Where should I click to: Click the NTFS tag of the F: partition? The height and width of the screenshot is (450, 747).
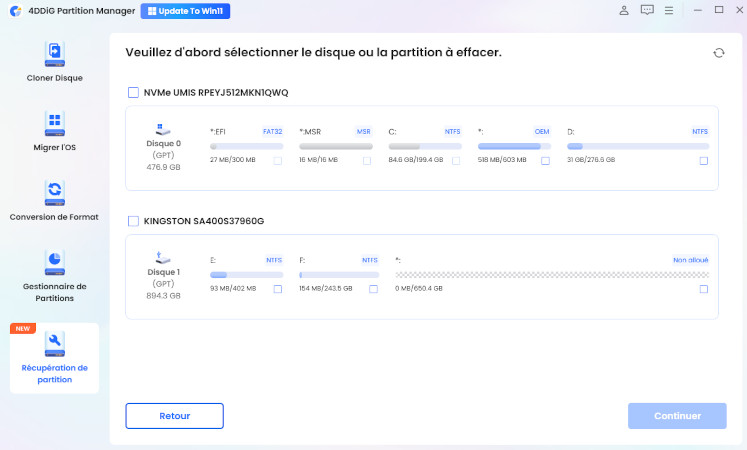coord(370,260)
